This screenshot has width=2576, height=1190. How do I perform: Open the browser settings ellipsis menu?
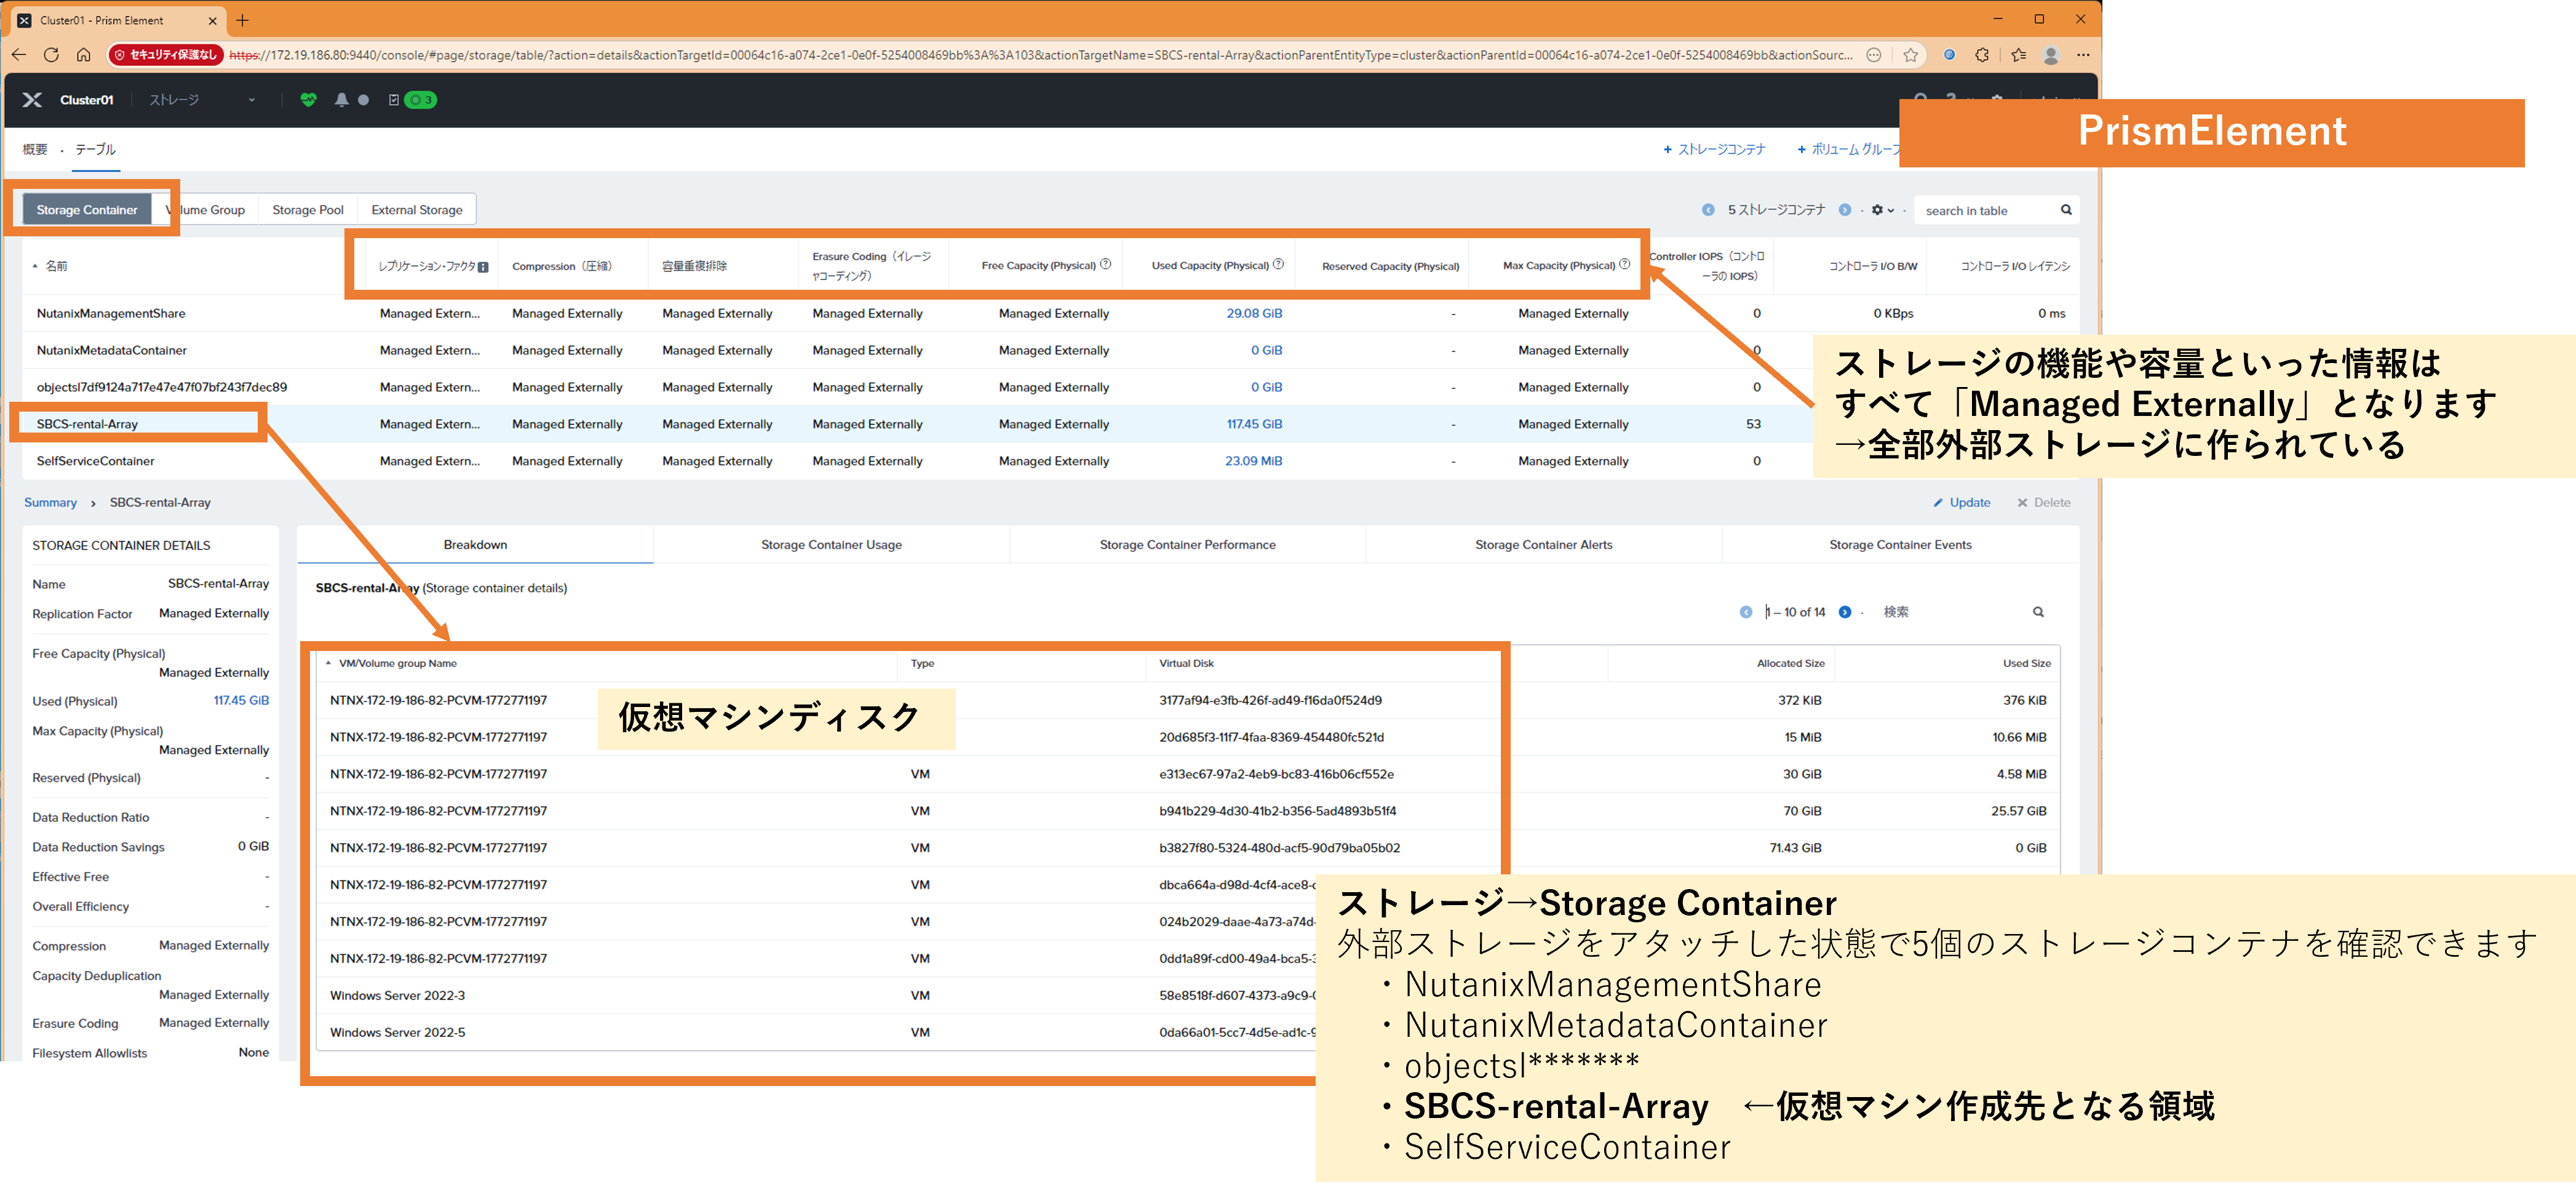[x=2083, y=55]
